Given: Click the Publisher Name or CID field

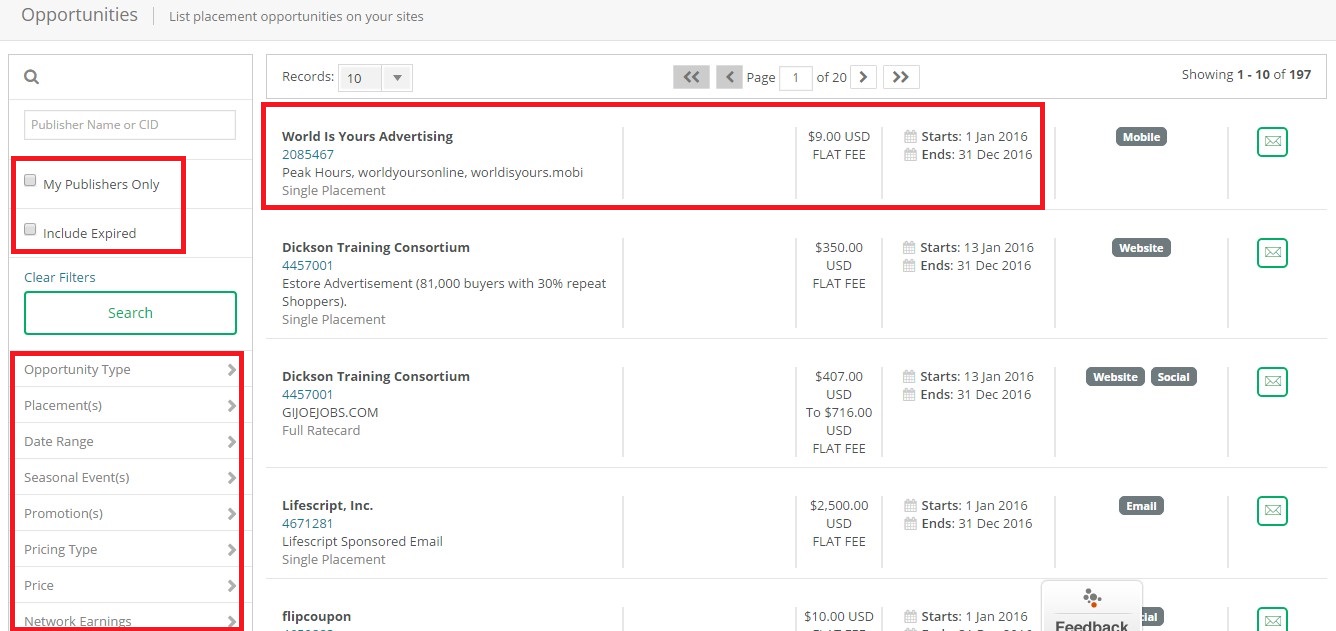Looking at the screenshot, I should [130, 125].
